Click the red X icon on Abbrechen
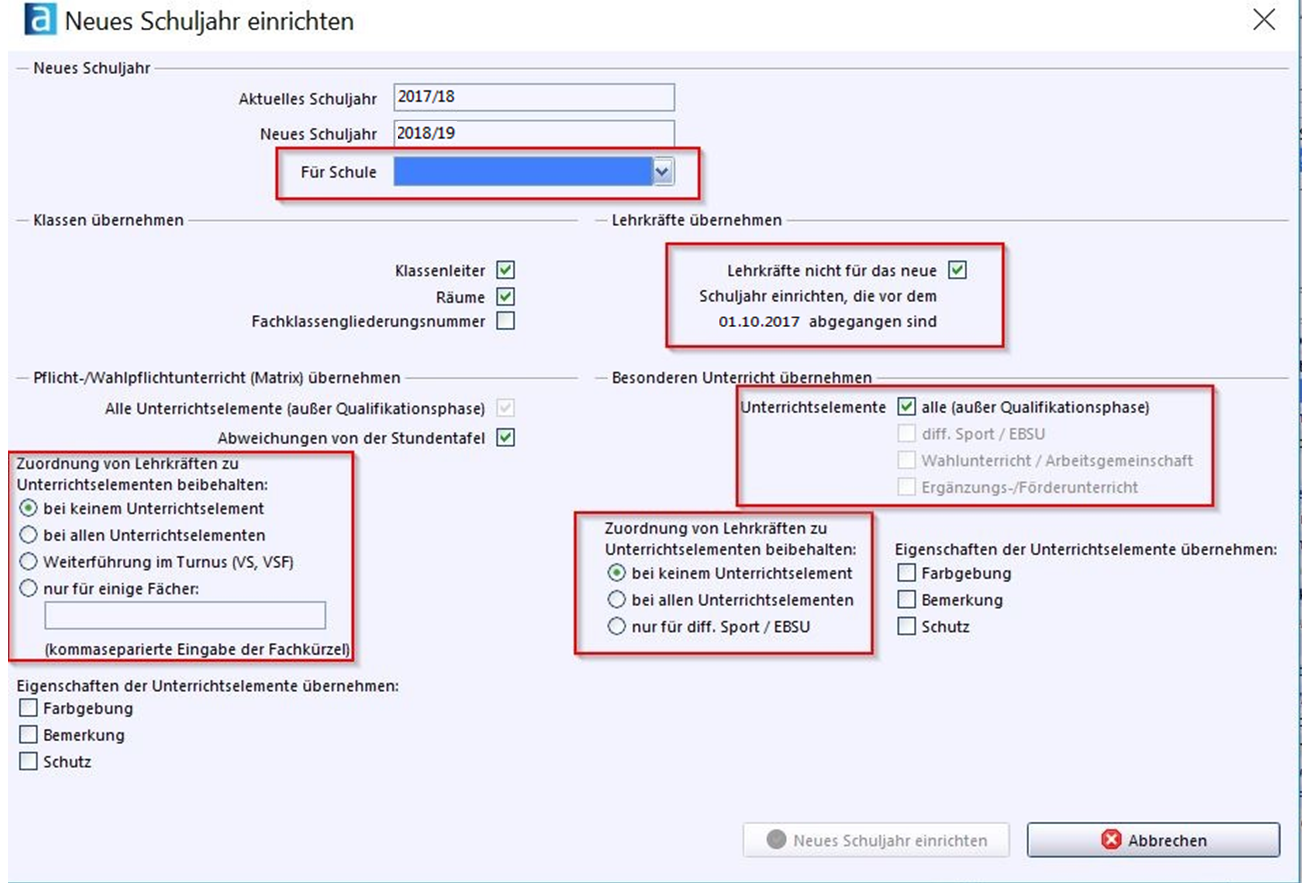 [x=1111, y=840]
